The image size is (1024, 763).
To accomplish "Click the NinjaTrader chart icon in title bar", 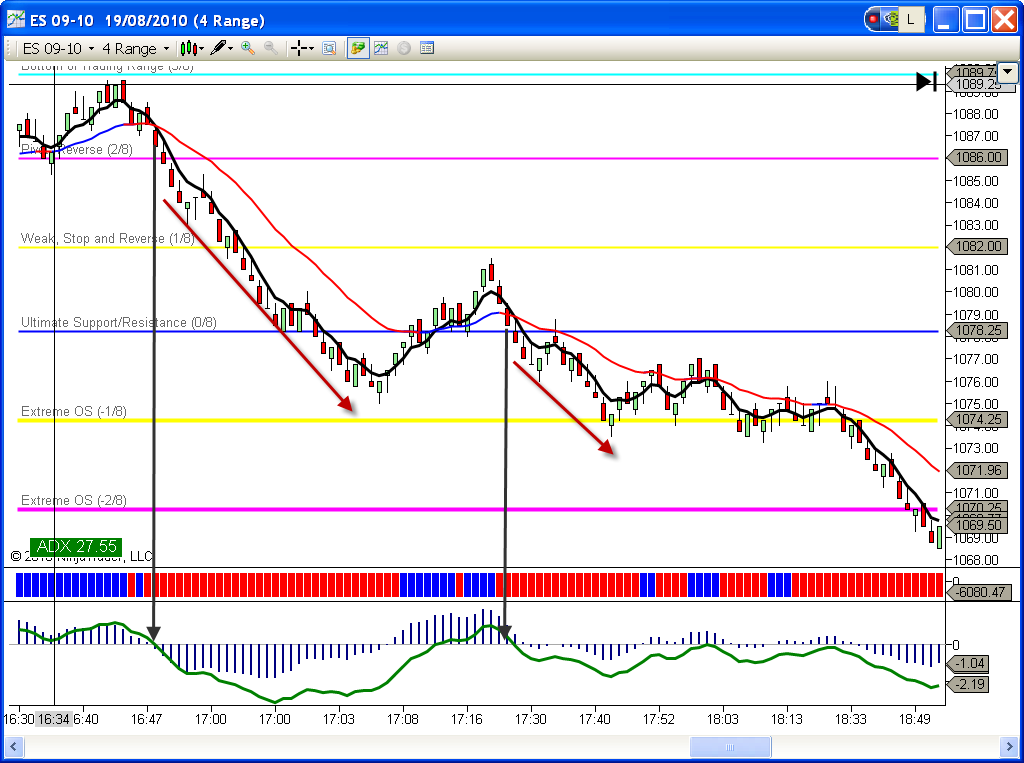I will (16, 20).
